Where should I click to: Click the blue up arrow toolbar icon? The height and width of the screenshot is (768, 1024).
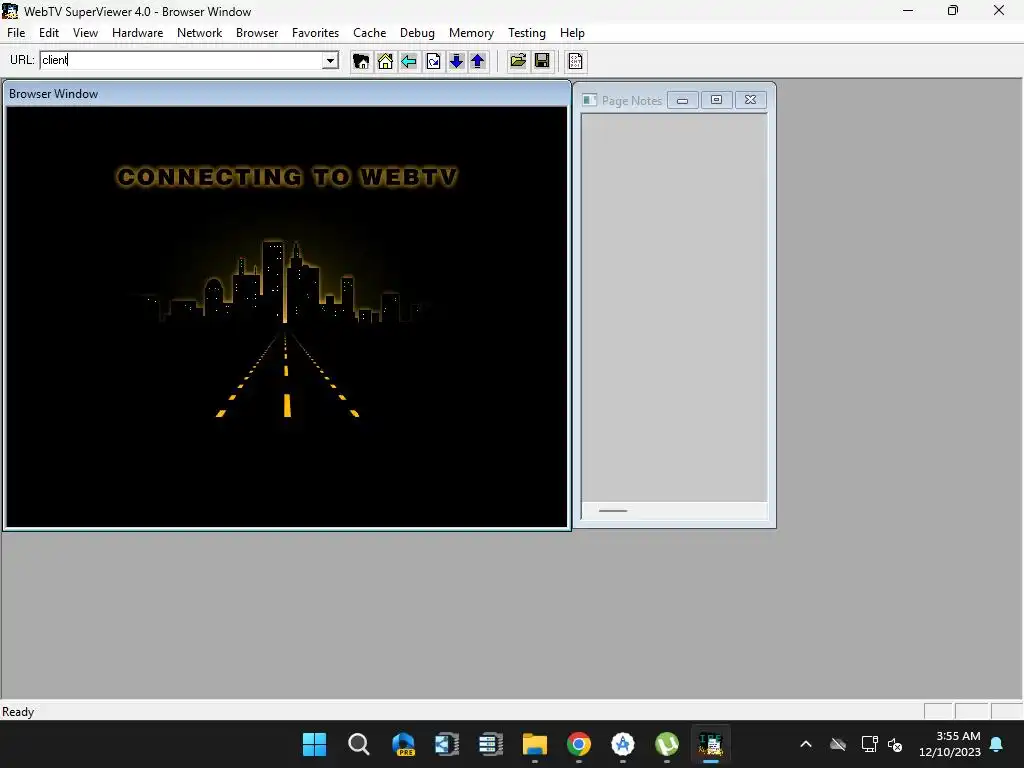(x=478, y=61)
